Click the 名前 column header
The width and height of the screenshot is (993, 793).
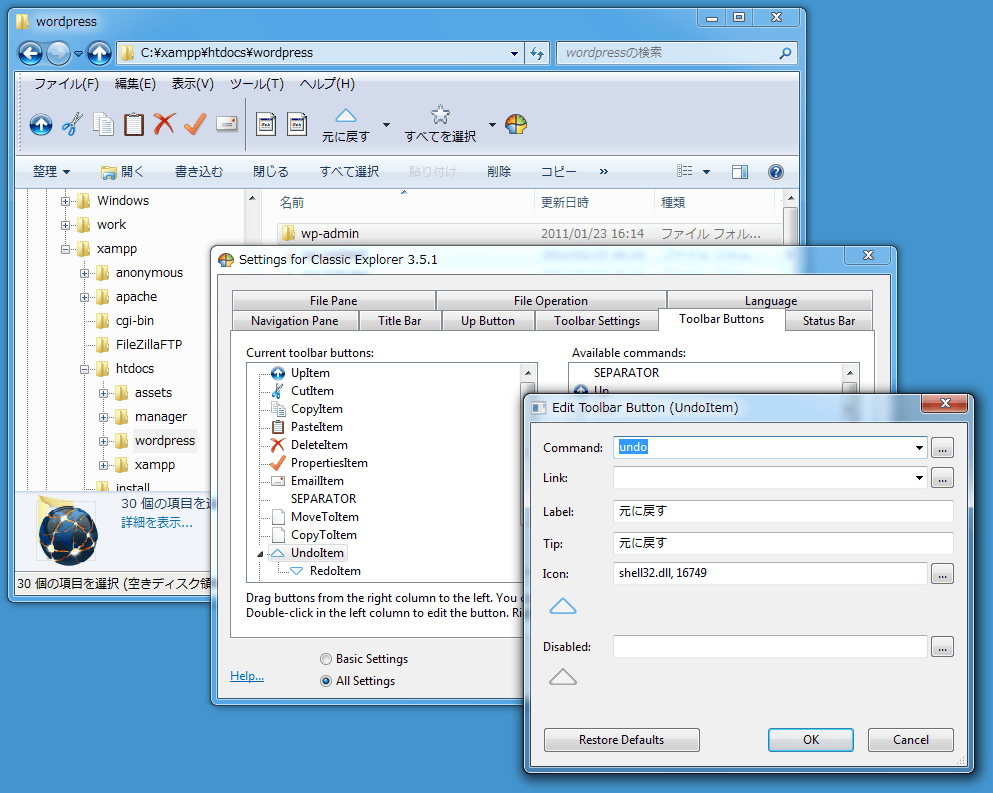click(291, 203)
